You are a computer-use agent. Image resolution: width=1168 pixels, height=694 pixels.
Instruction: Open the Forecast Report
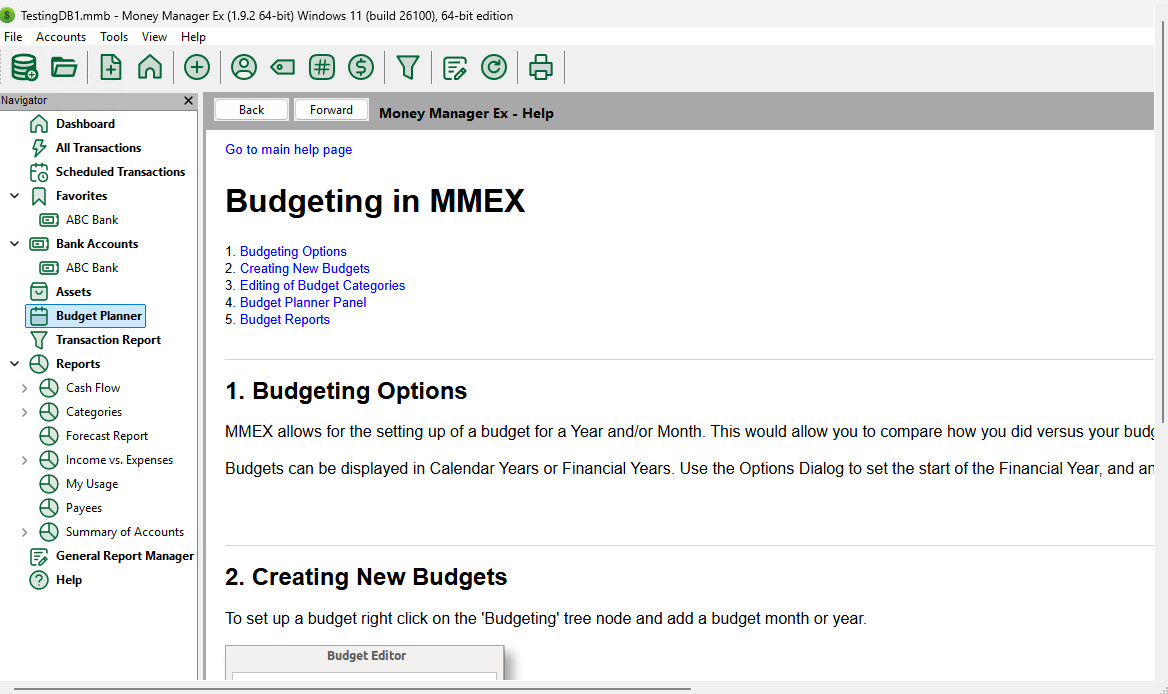(107, 436)
